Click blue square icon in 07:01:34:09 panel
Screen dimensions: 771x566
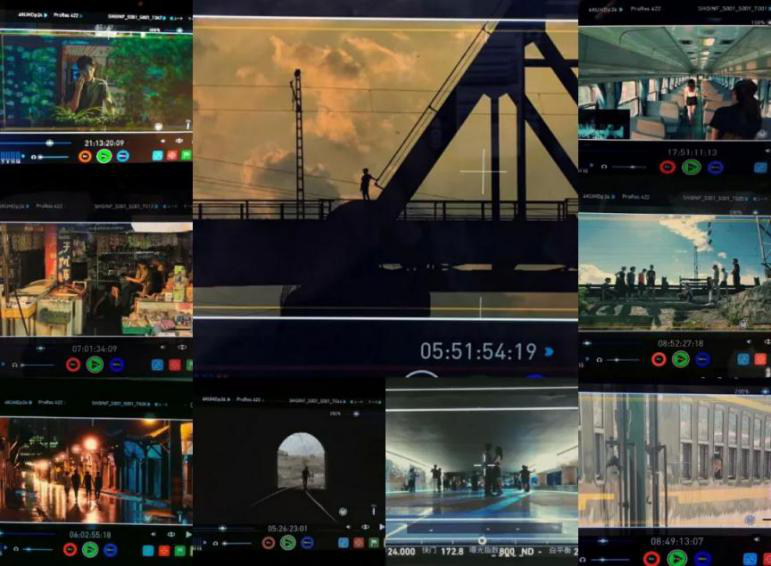point(157,365)
